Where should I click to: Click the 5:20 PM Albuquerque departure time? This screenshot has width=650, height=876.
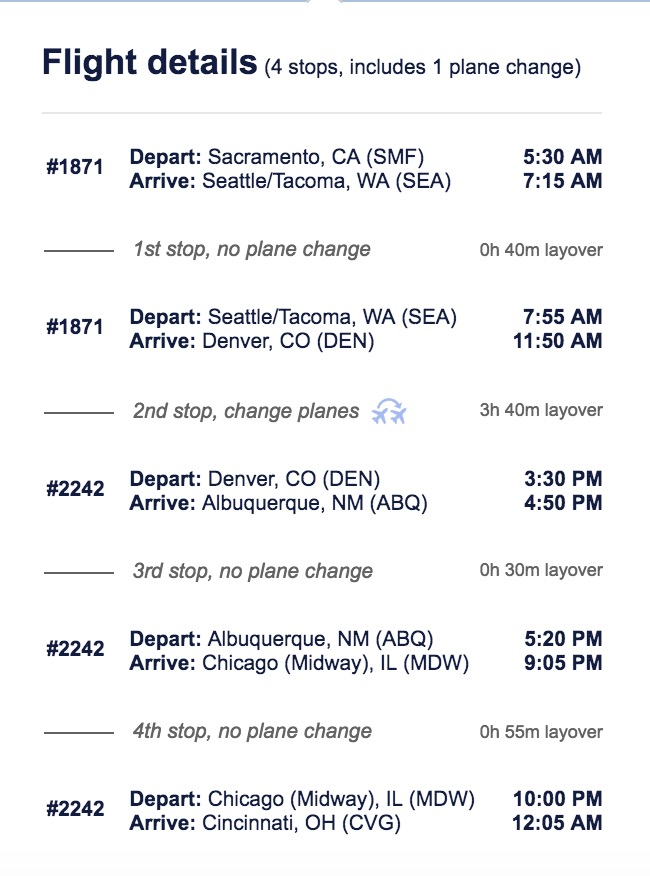[562, 639]
